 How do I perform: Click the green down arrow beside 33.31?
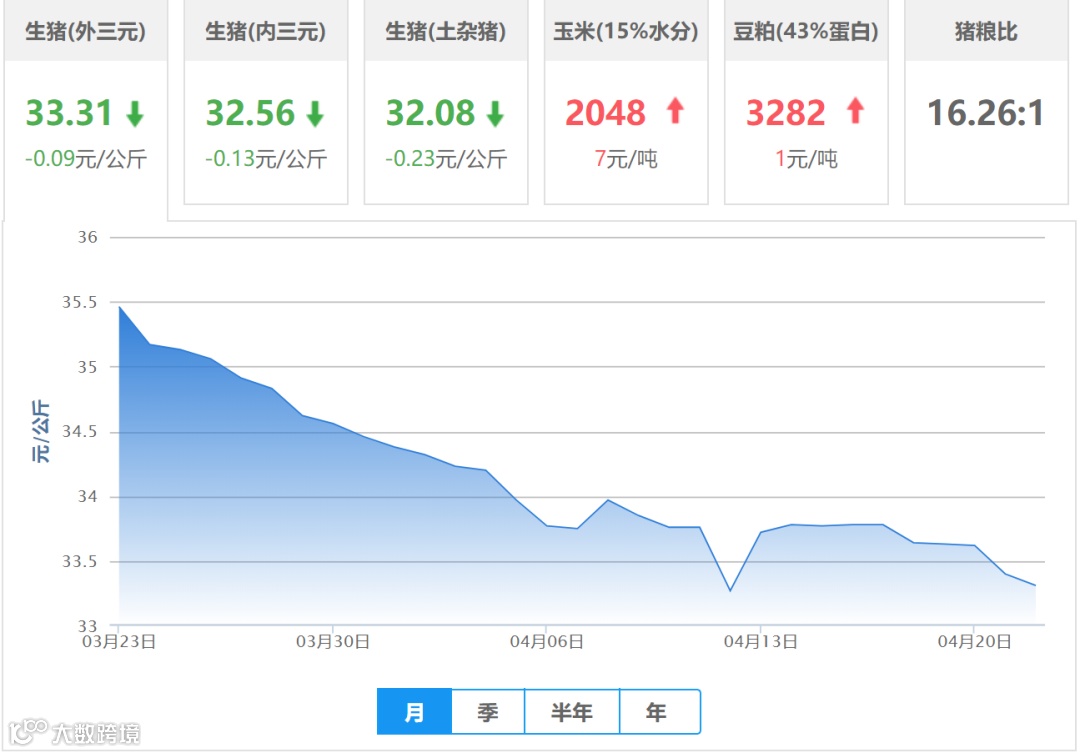(x=135, y=114)
